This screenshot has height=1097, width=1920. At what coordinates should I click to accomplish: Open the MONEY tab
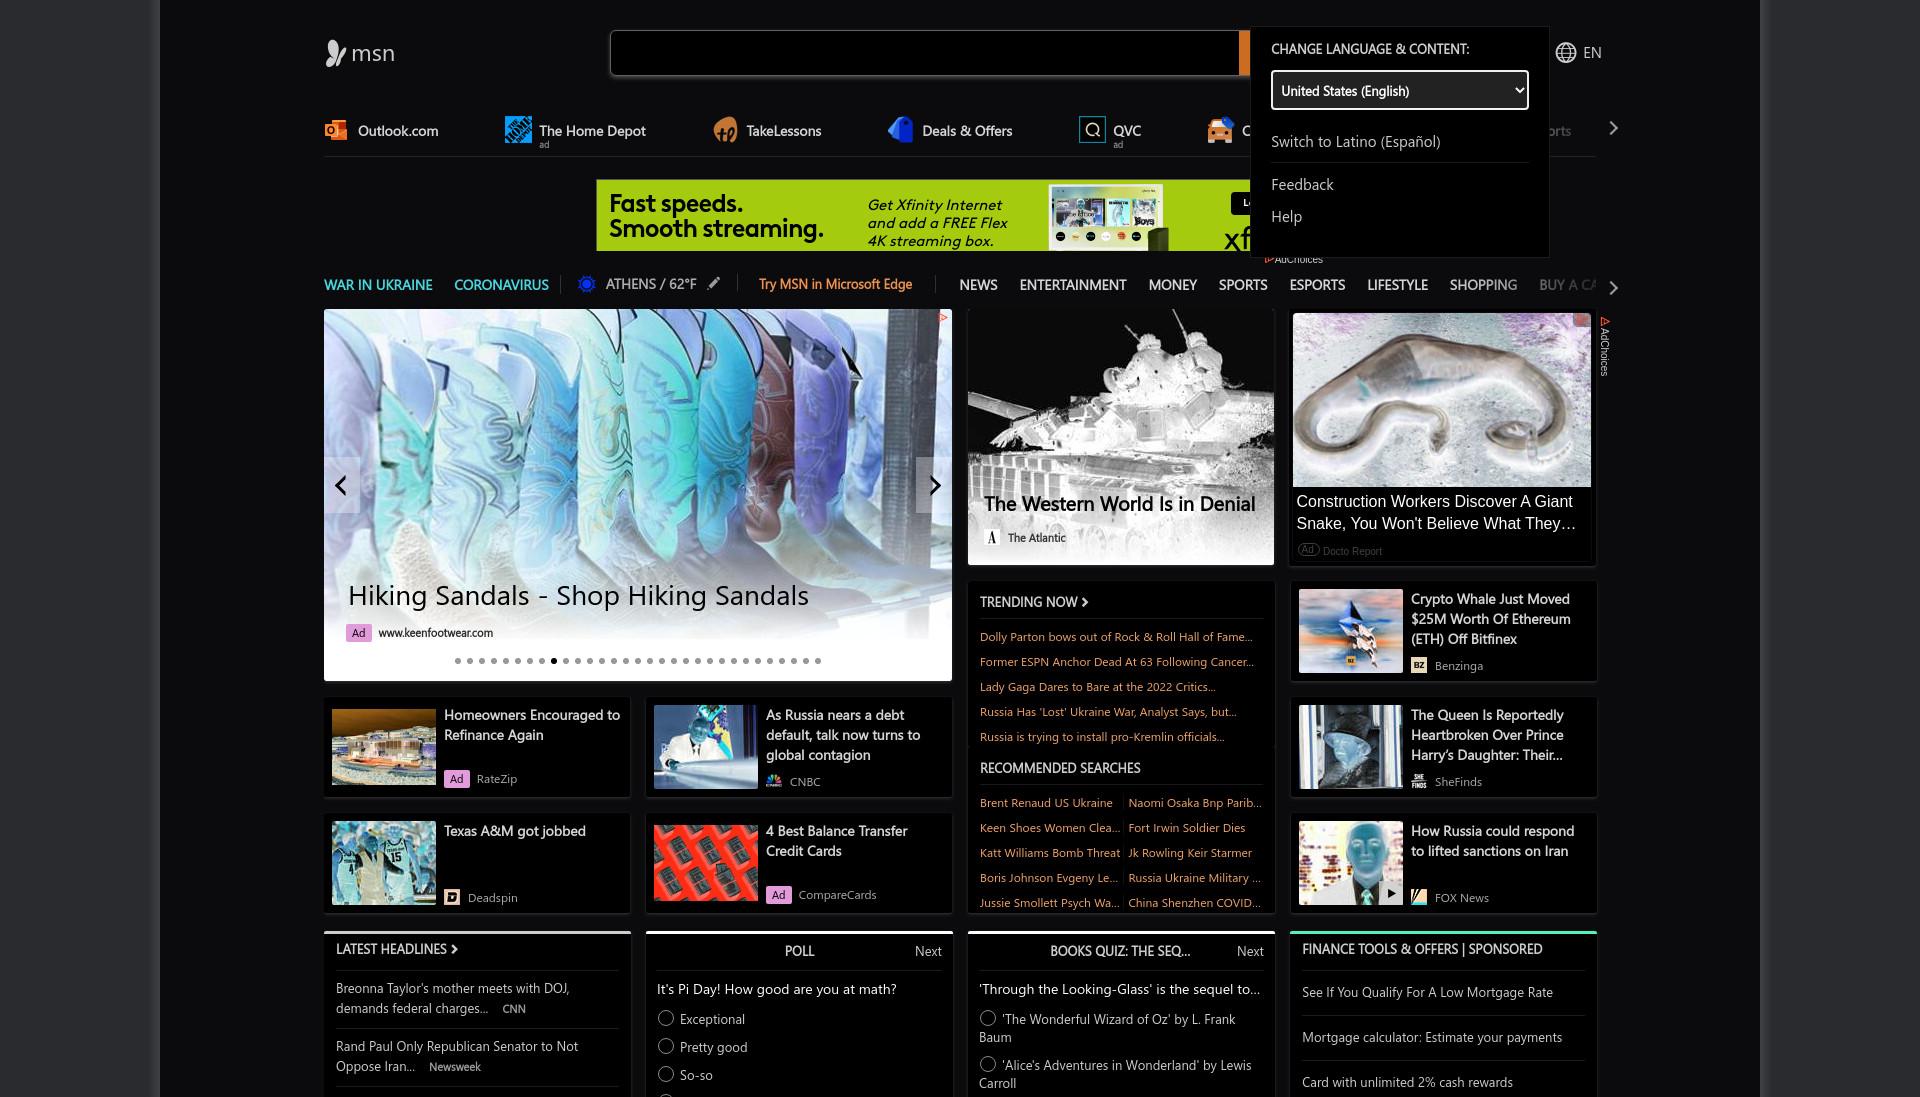[x=1172, y=285]
